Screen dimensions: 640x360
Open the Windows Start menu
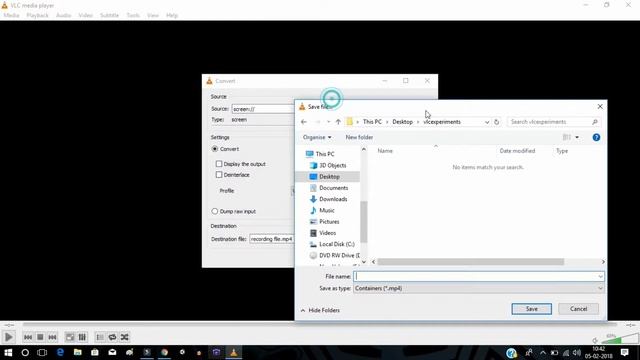(x=8, y=353)
